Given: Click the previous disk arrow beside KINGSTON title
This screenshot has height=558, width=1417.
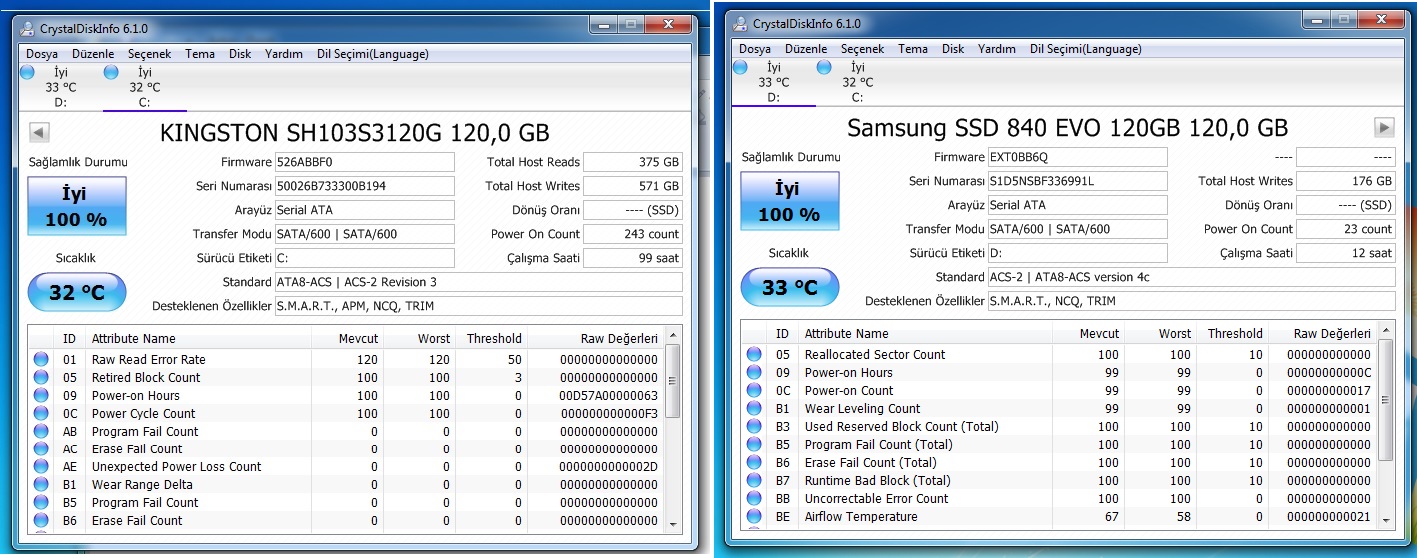Looking at the screenshot, I should [x=39, y=132].
